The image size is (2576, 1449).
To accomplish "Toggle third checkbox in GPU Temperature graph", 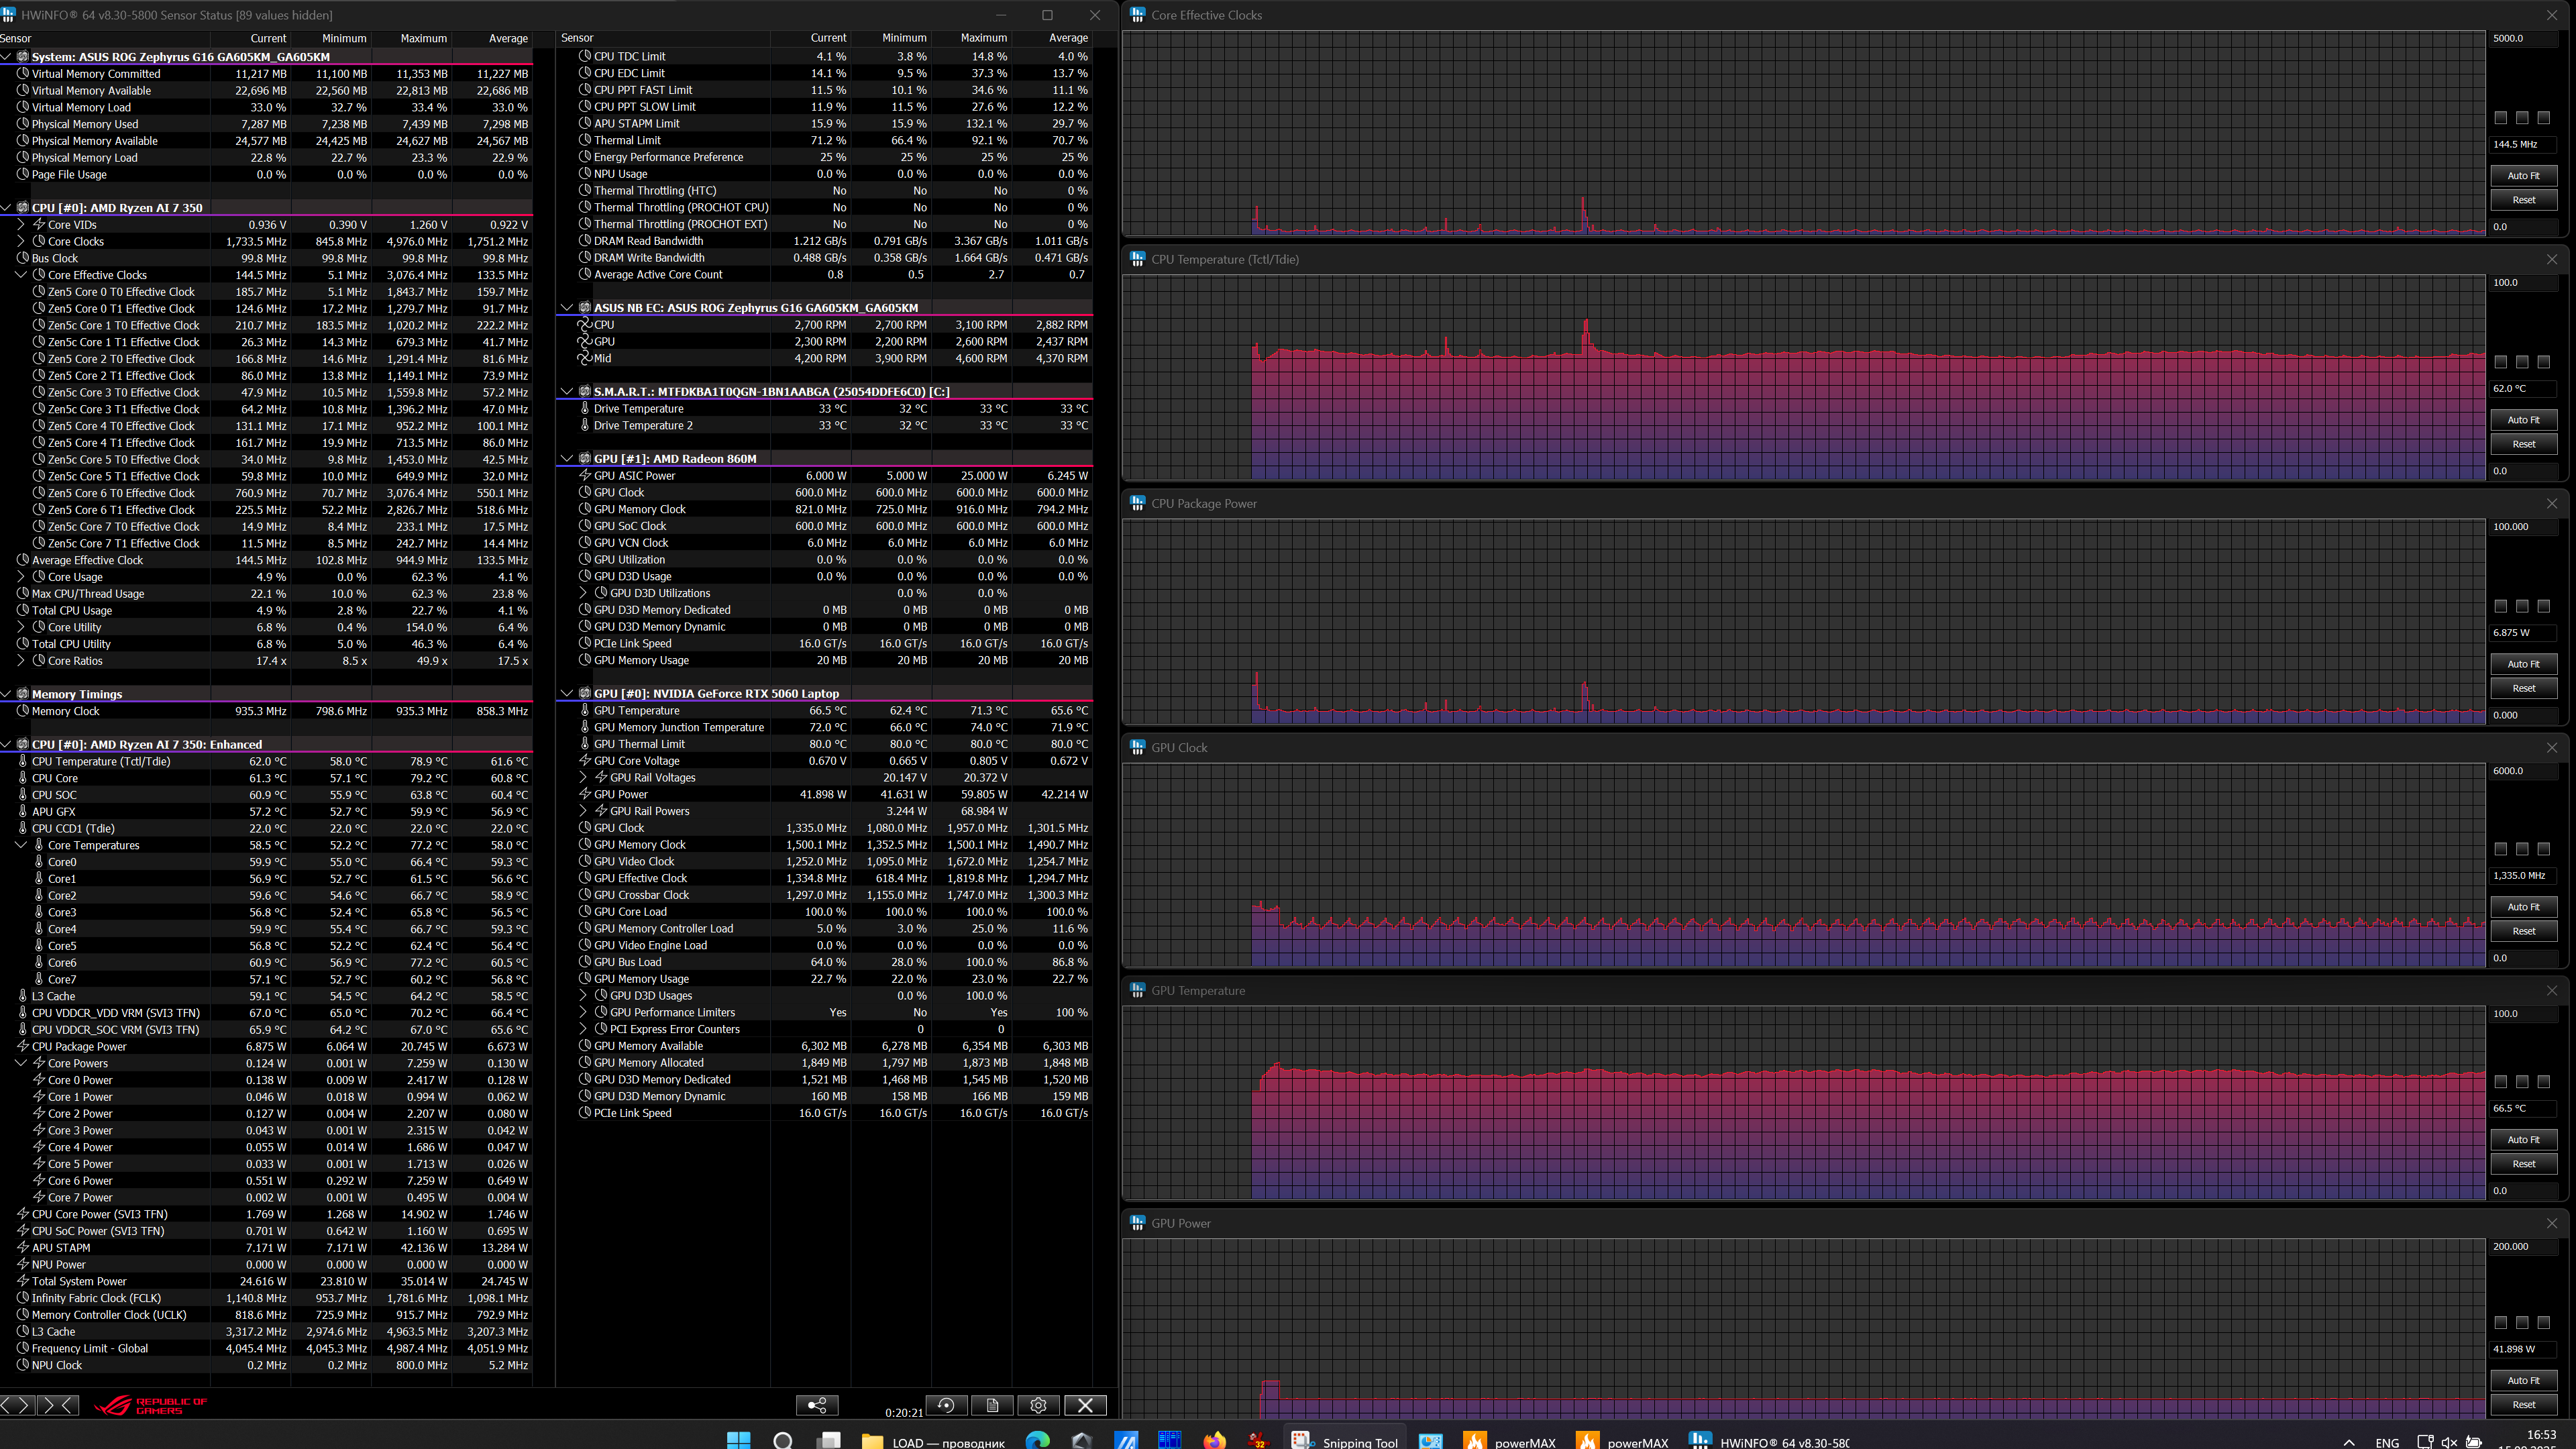I will 2544,1082.
